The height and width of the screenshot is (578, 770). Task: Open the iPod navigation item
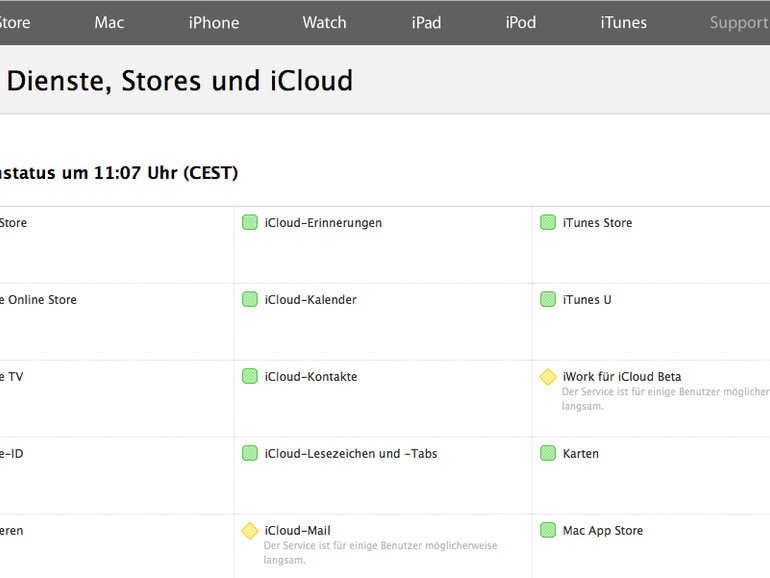pos(521,23)
